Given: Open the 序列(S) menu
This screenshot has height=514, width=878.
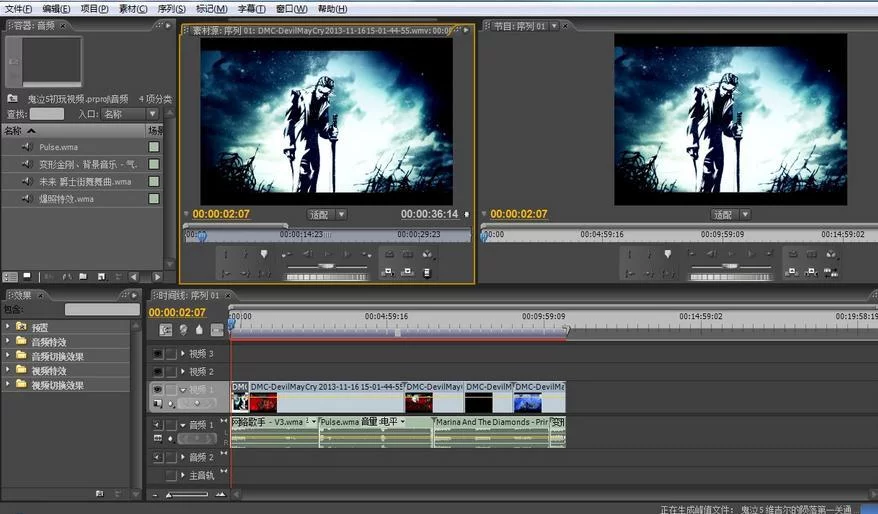Looking at the screenshot, I should click(x=171, y=9).
